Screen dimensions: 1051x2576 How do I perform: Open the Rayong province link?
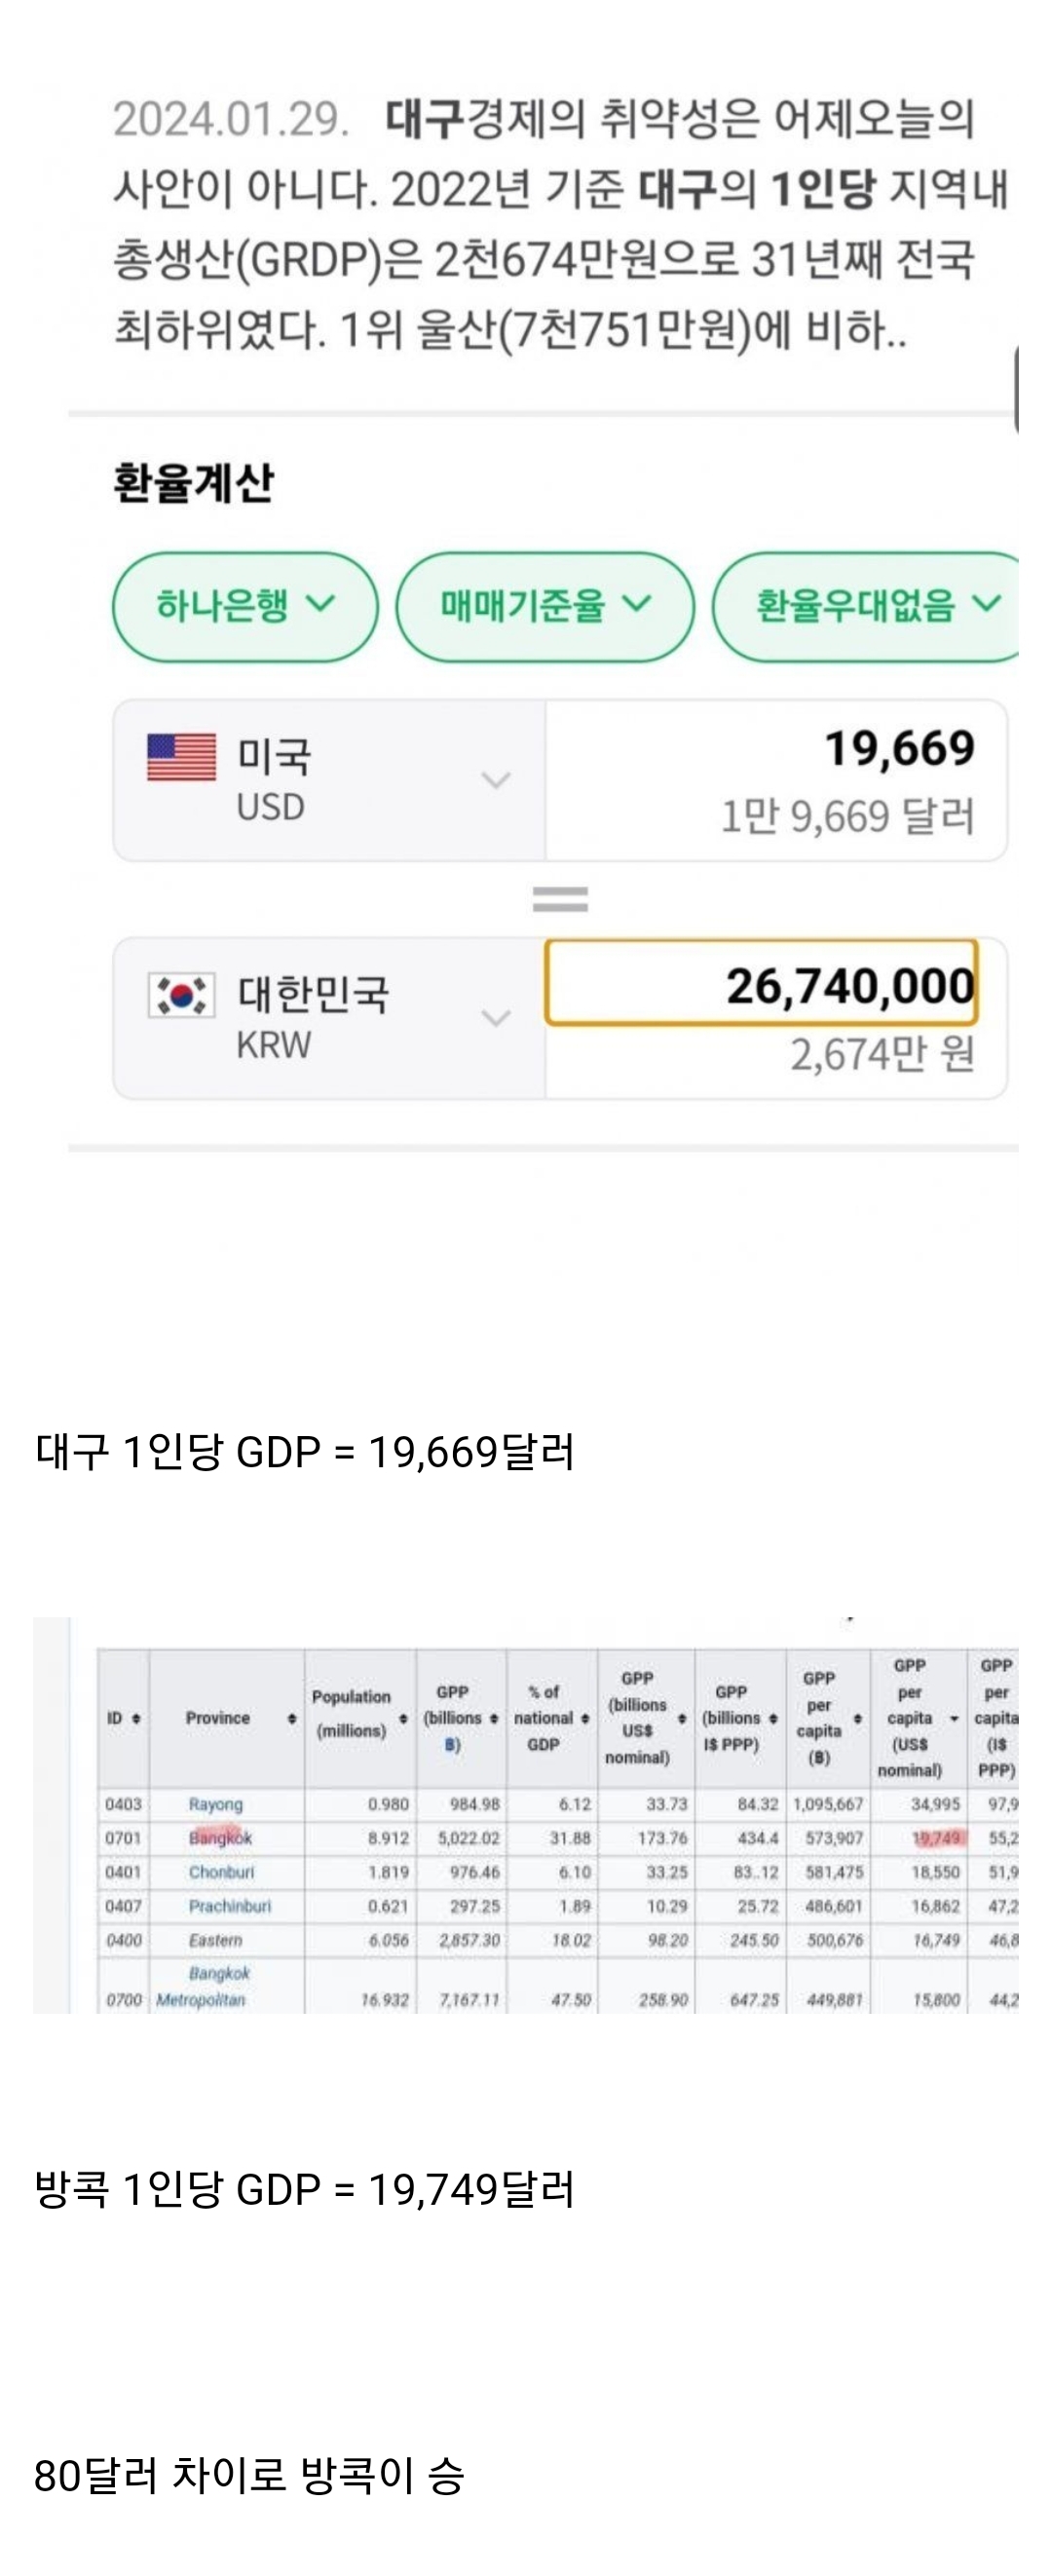pyautogui.click(x=216, y=1804)
